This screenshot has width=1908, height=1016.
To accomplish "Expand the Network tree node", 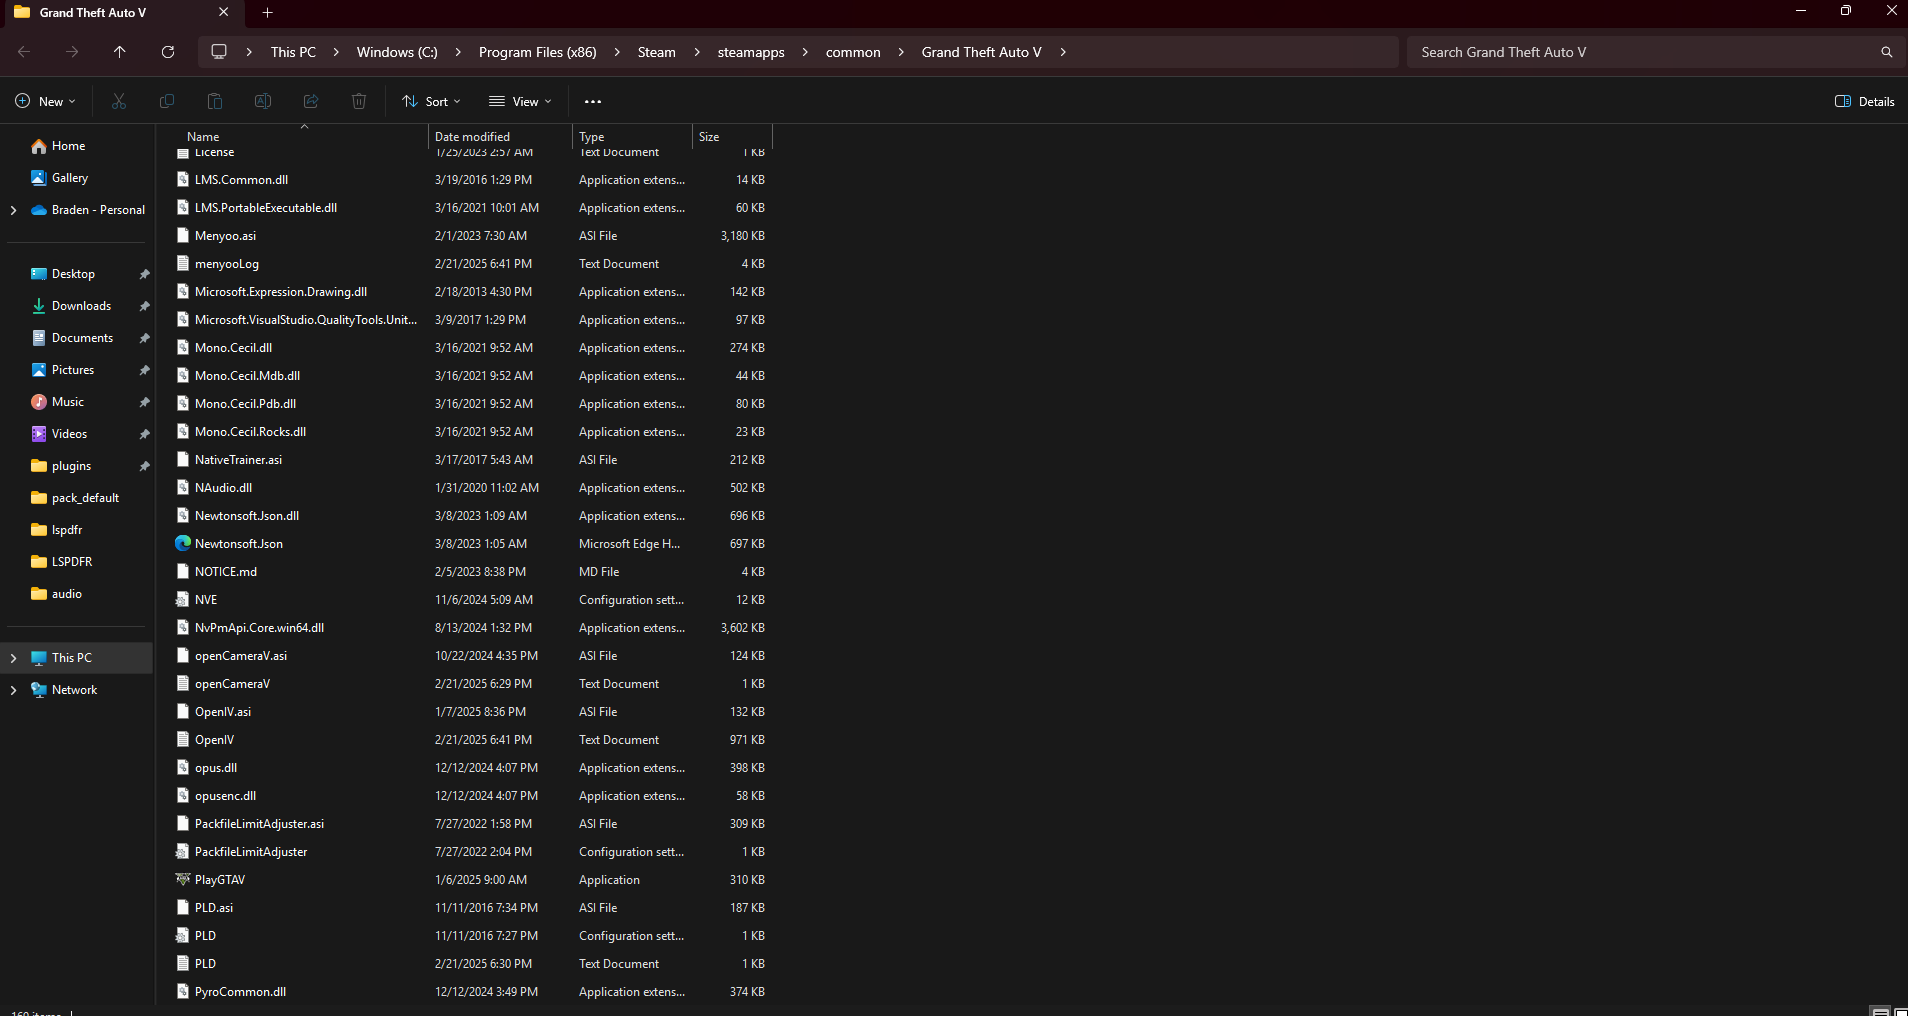I will [13, 690].
